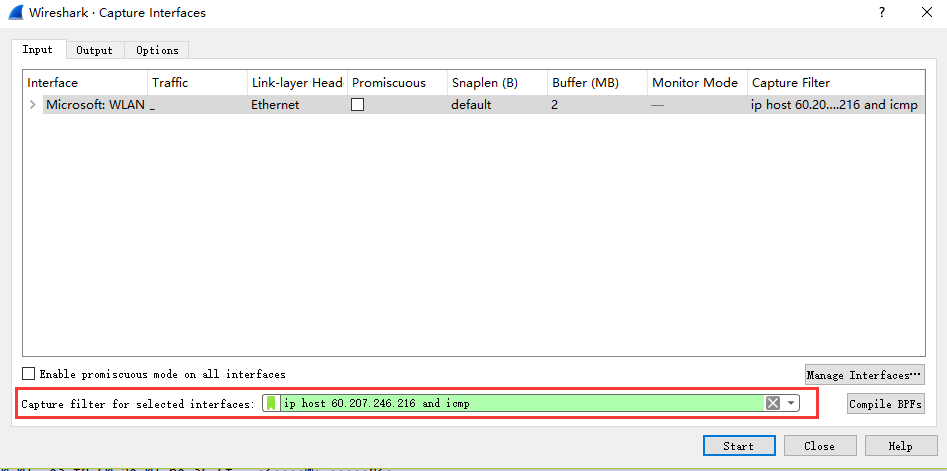Screen dimensions: 947x471
Task: Click the green bookmark icon in capture filter
Action: (272, 403)
